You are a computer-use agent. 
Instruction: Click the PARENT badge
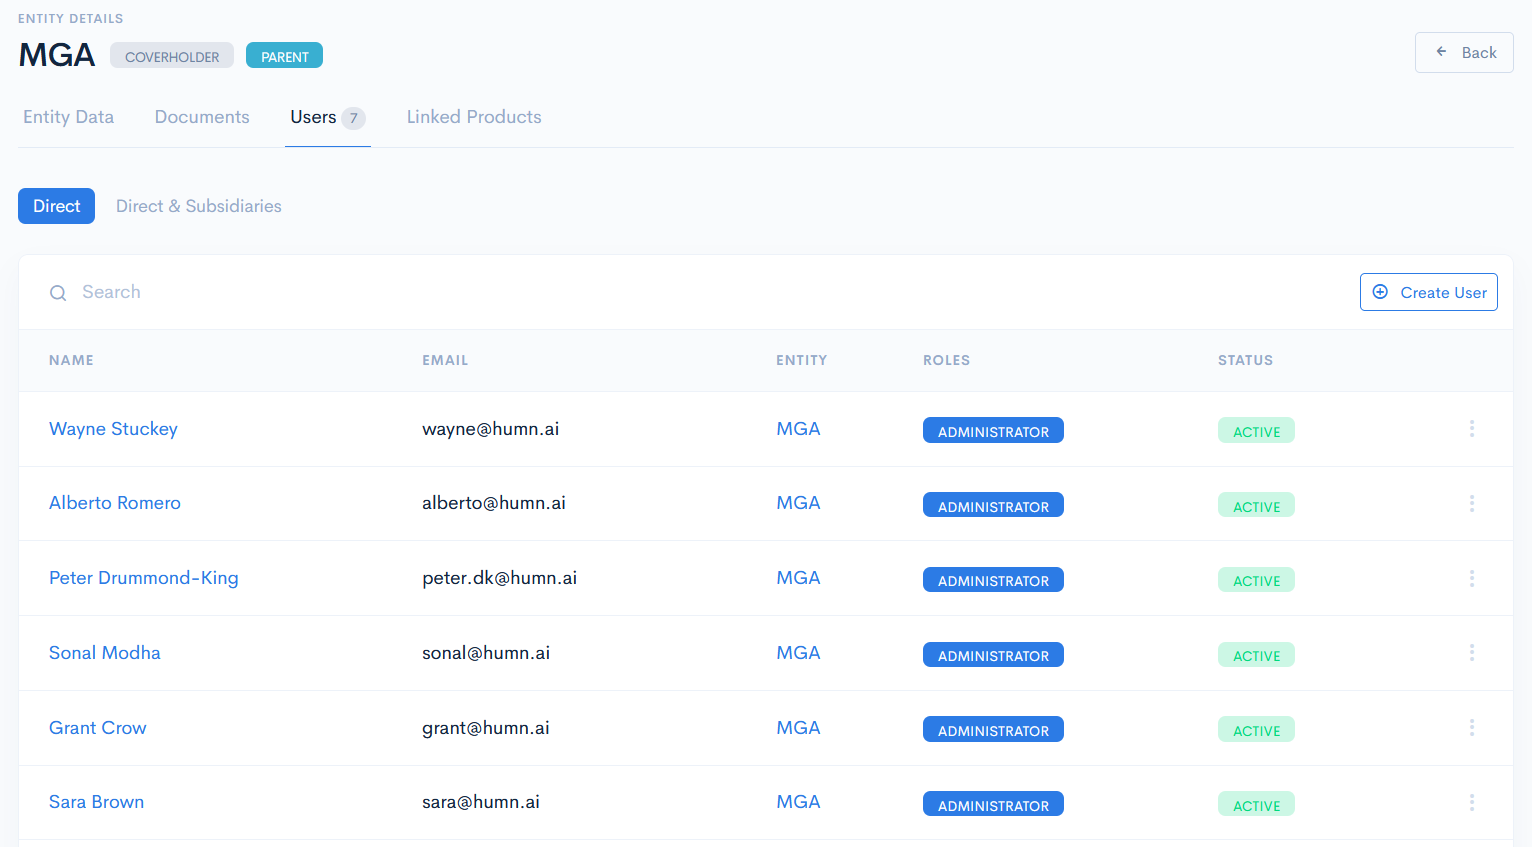[x=284, y=55]
